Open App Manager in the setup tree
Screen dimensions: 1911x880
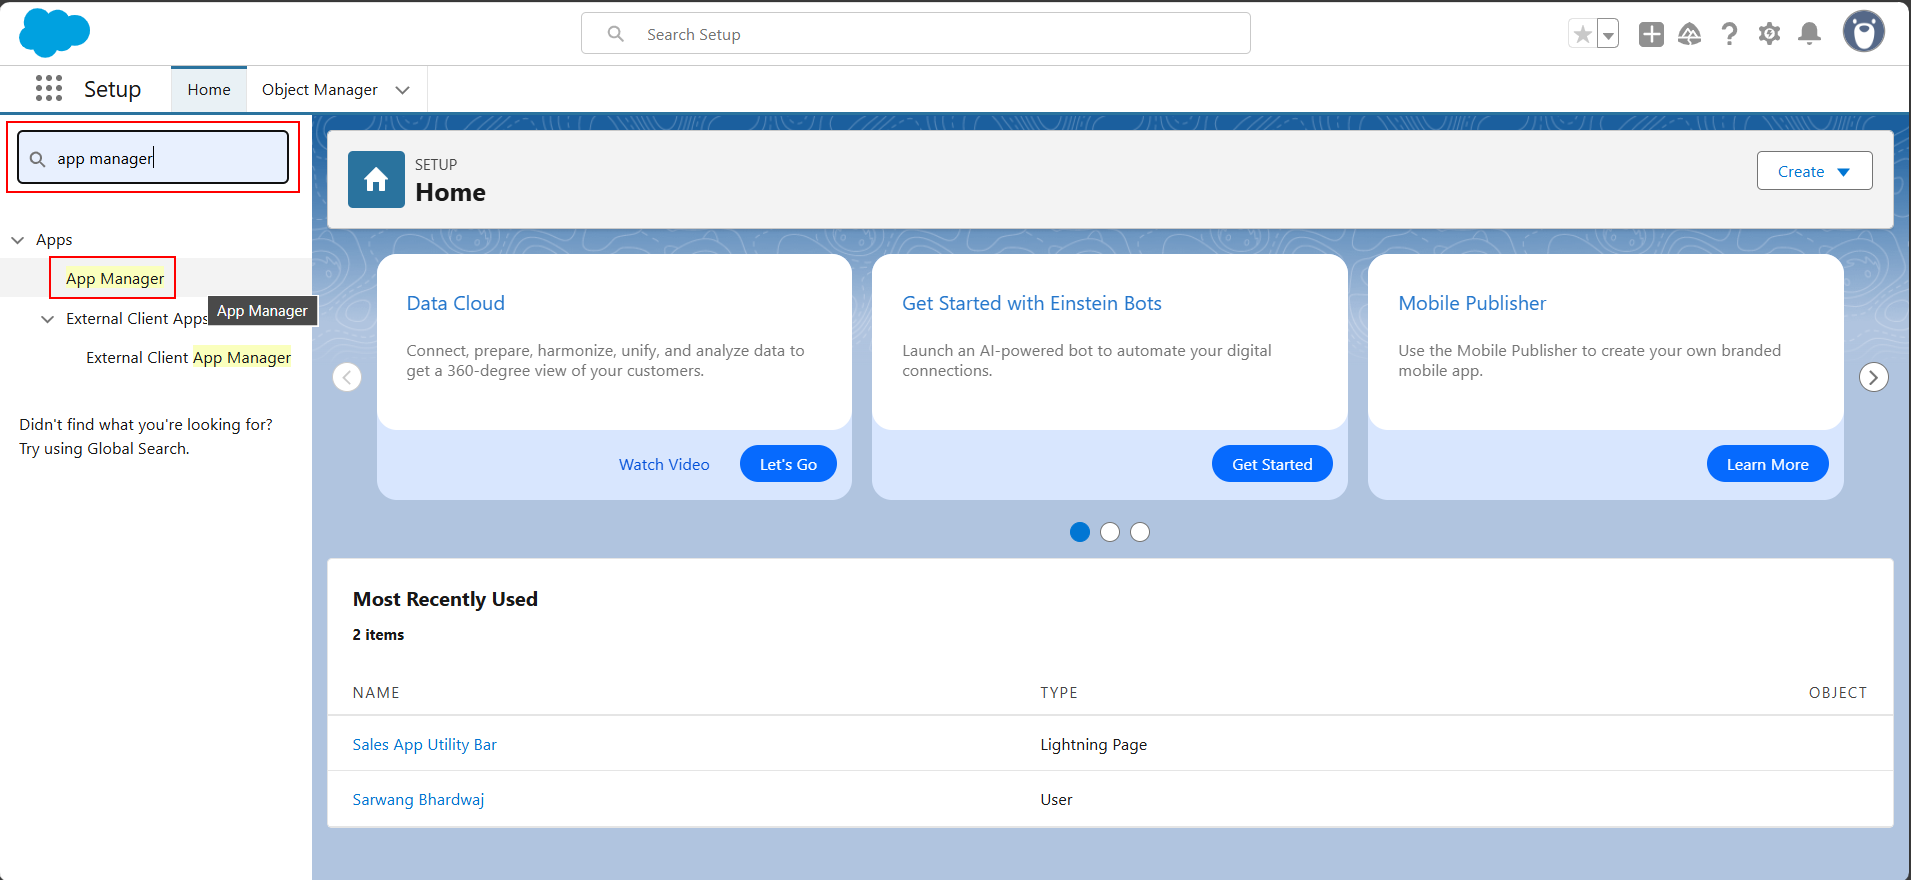(x=115, y=278)
